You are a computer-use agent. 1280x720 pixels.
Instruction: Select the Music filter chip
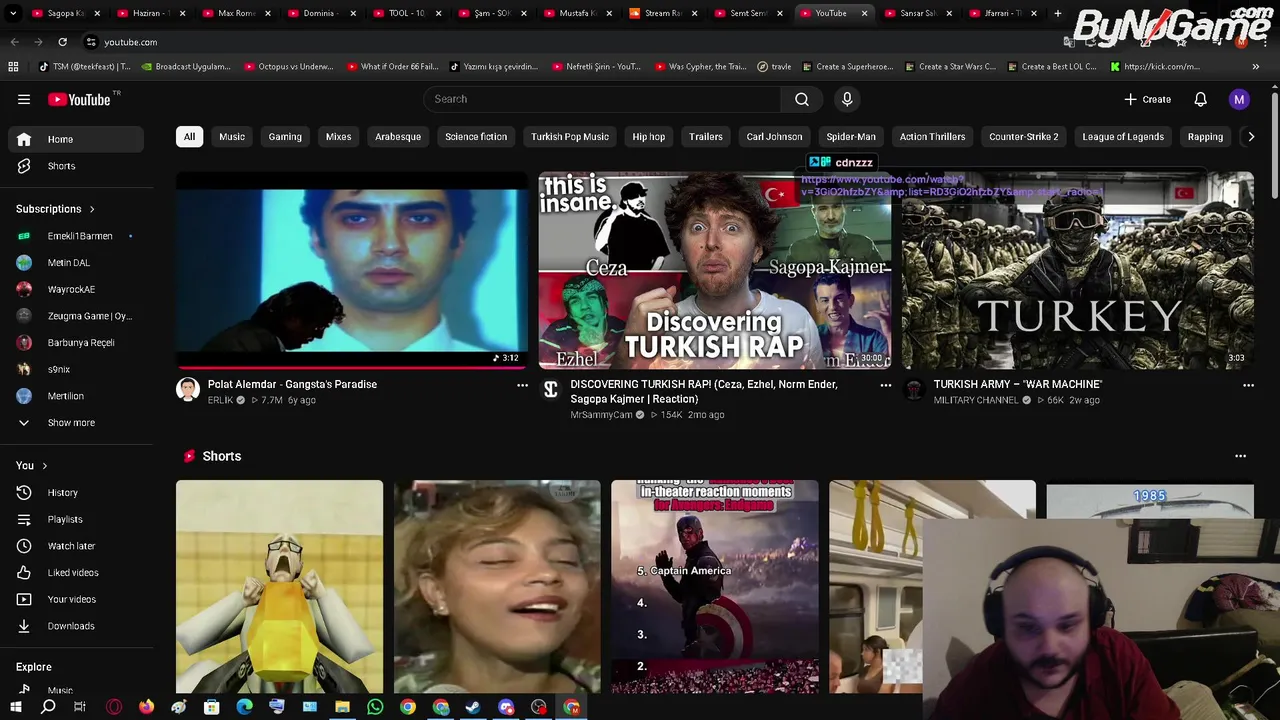click(x=232, y=137)
